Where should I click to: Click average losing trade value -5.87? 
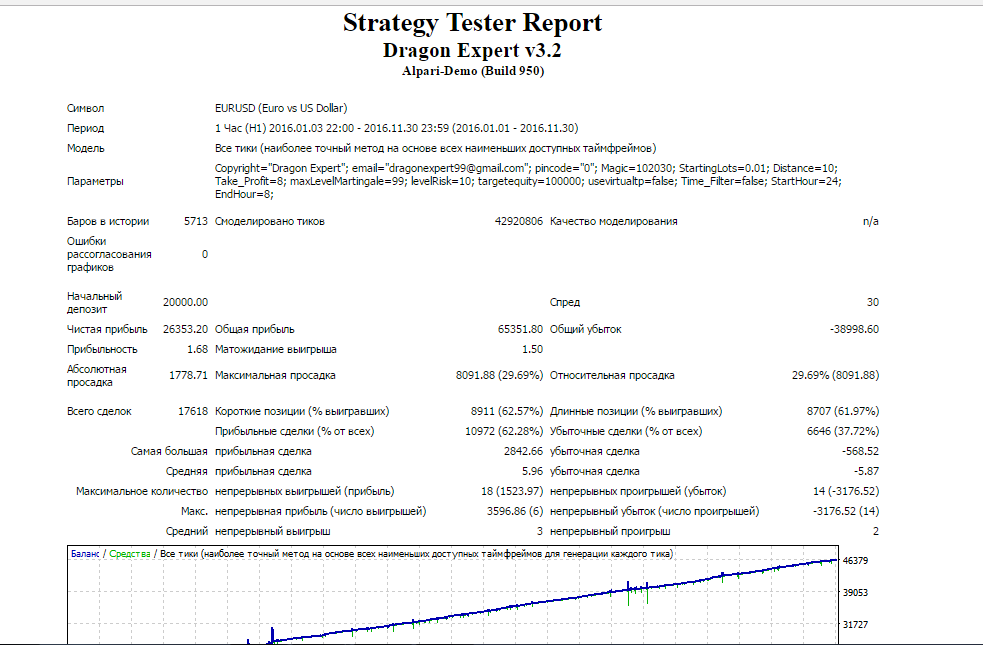(x=866, y=471)
